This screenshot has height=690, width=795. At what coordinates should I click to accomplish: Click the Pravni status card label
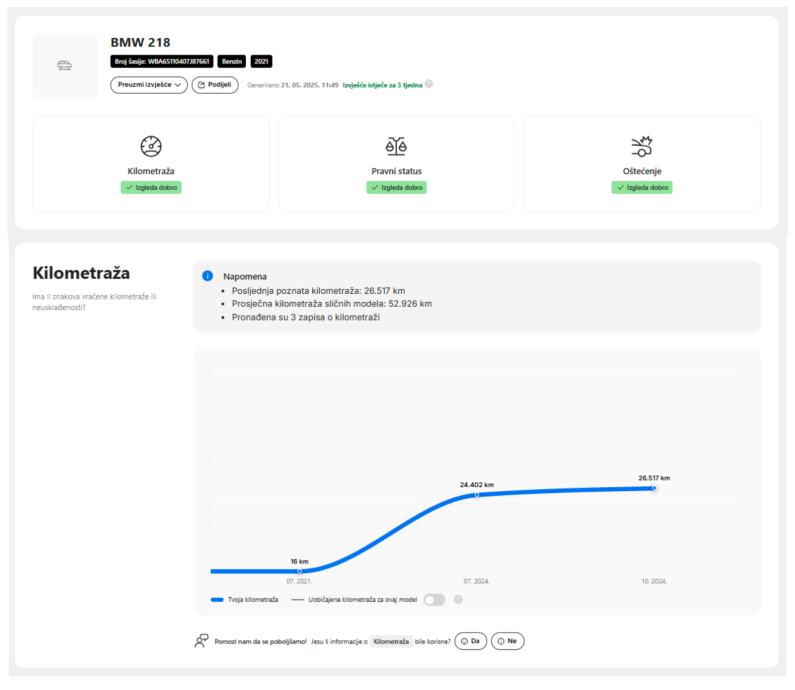coord(396,171)
